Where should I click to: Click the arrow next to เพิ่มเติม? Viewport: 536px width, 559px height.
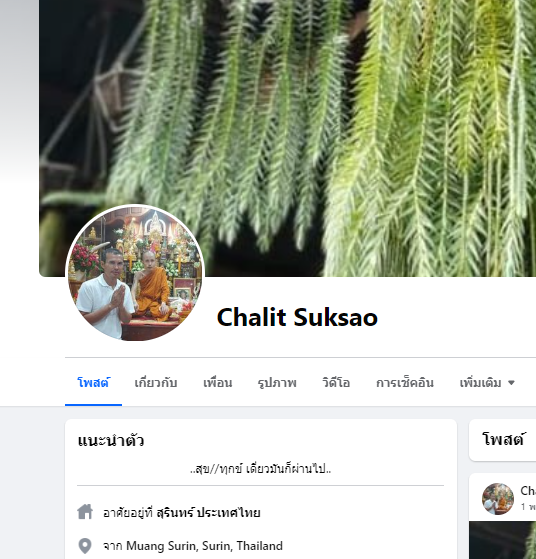point(511,383)
